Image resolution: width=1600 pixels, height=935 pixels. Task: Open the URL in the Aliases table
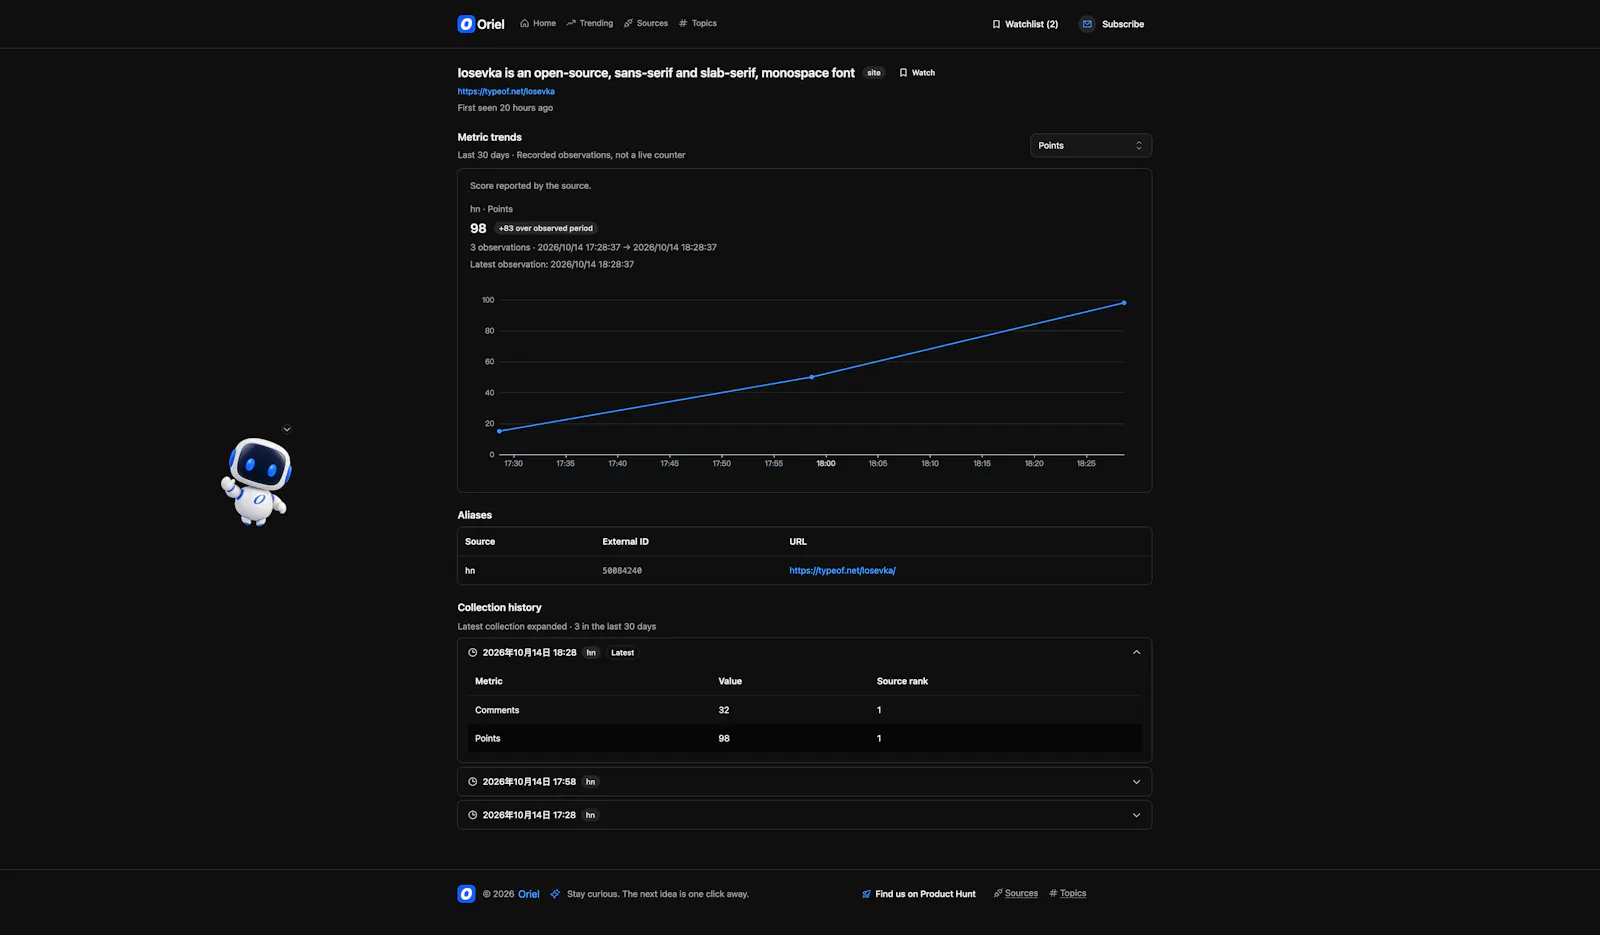click(x=842, y=571)
